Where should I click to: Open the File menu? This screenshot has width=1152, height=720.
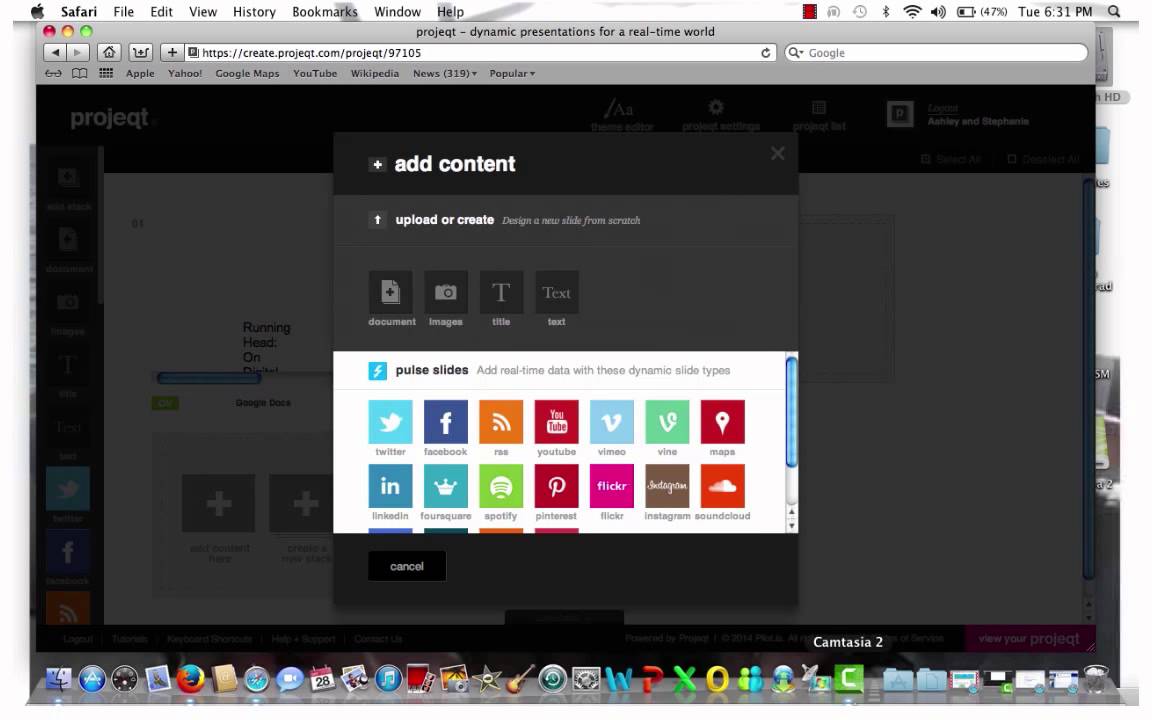click(123, 12)
